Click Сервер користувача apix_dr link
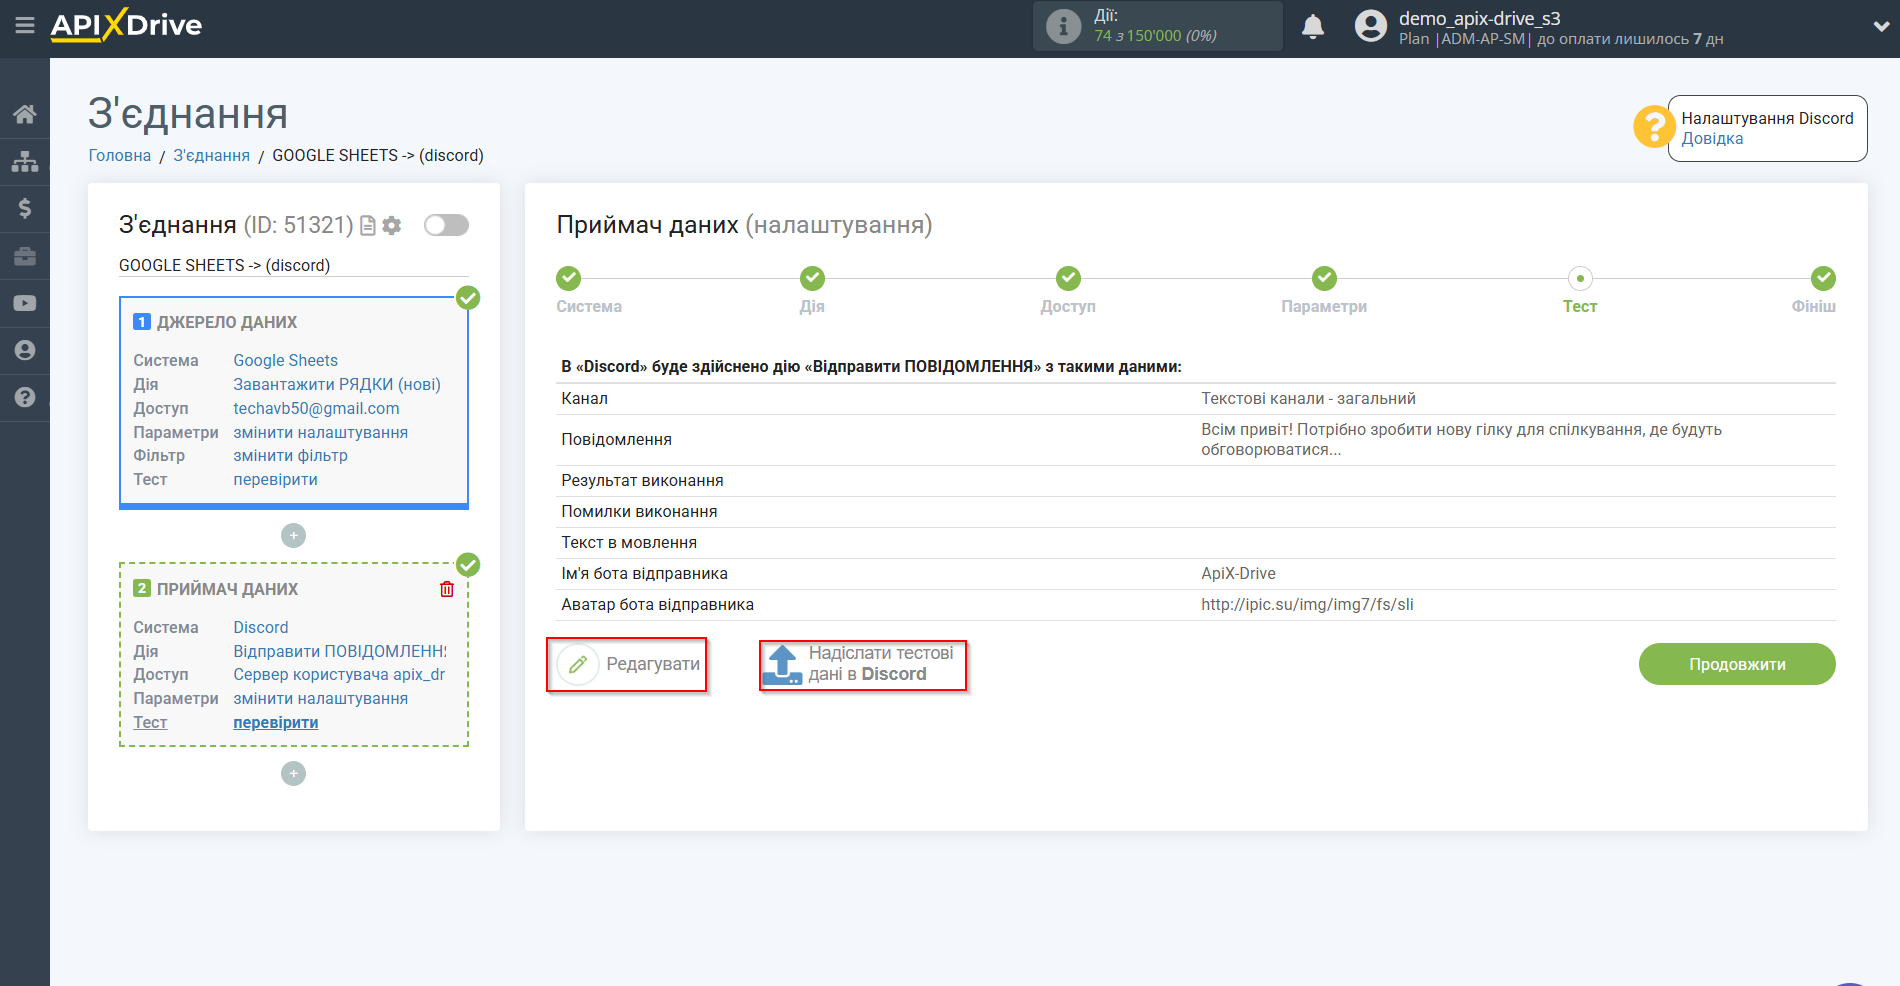The height and width of the screenshot is (986, 1900). (x=339, y=674)
